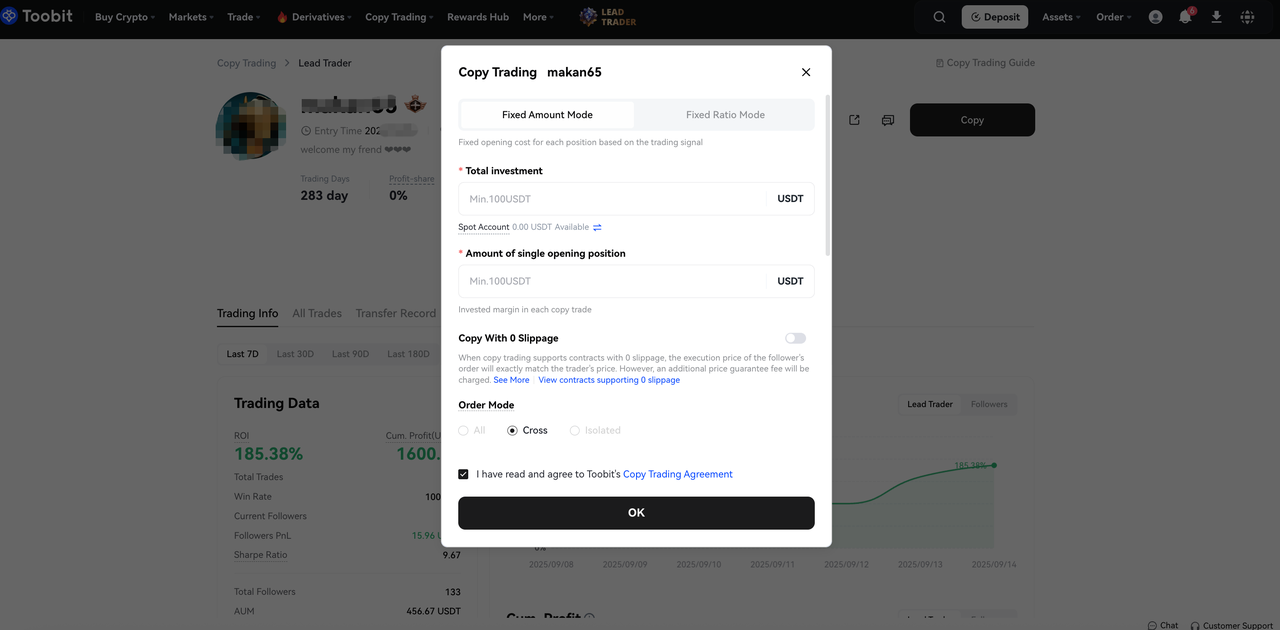This screenshot has width=1280, height=630.
Task: Close the Copy Trading dialog
Action: pos(806,72)
